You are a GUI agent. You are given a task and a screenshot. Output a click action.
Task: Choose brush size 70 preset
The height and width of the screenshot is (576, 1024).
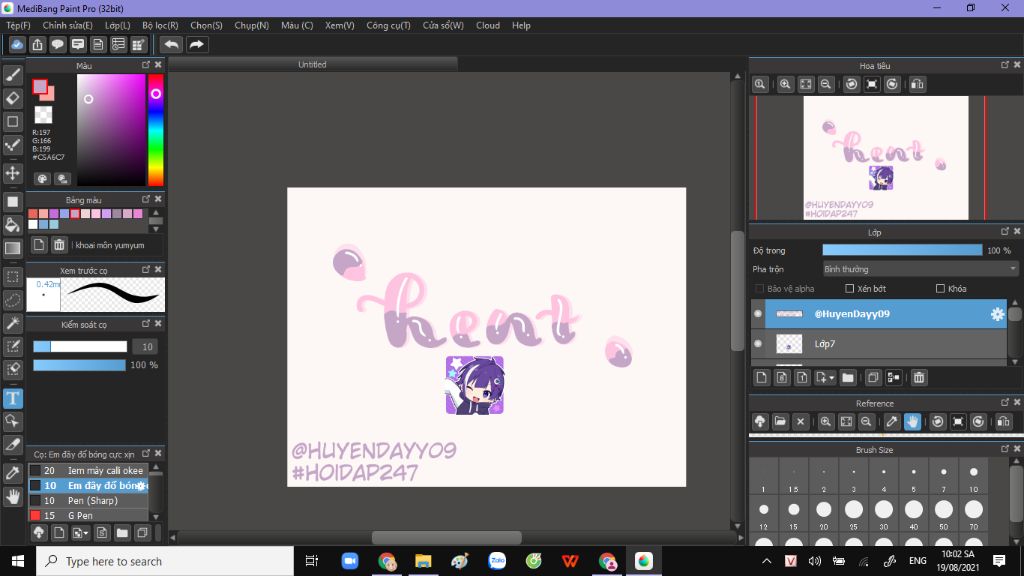click(974, 514)
